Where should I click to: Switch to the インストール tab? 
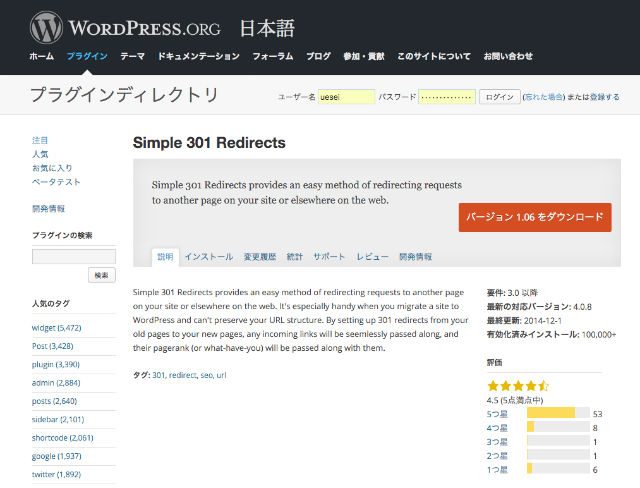pyautogui.click(x=209, y=257)
